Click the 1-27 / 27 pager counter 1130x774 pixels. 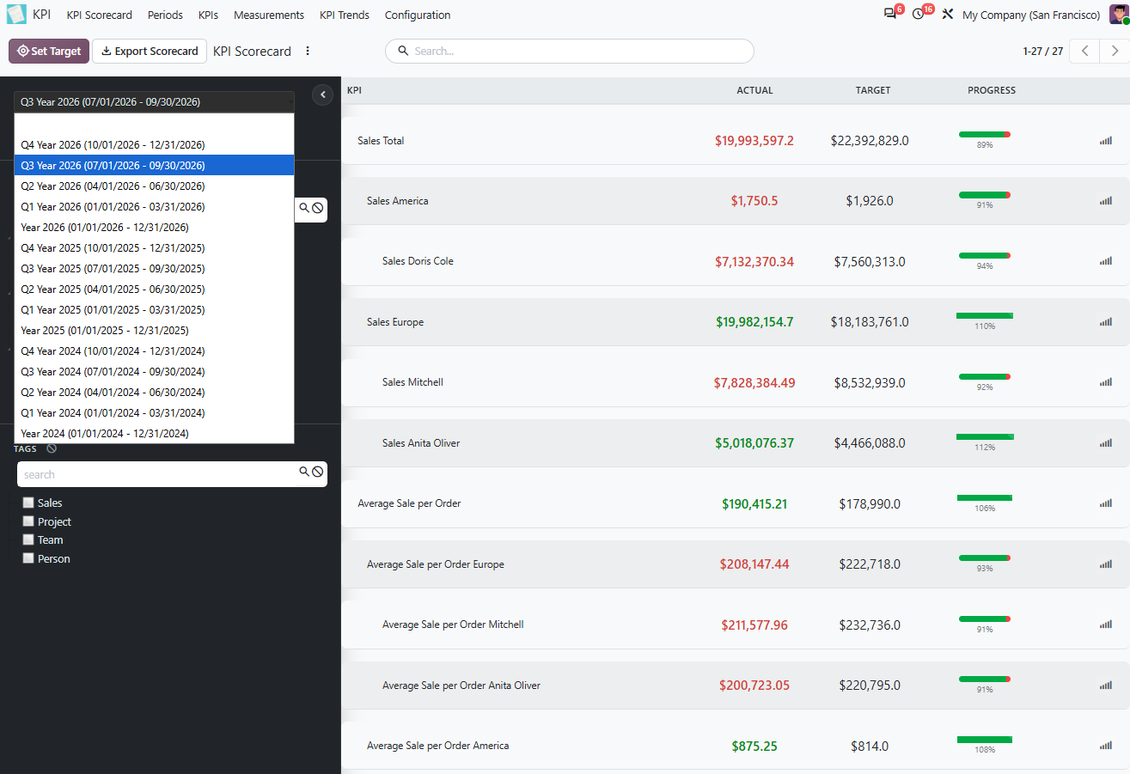(1043, 51)
